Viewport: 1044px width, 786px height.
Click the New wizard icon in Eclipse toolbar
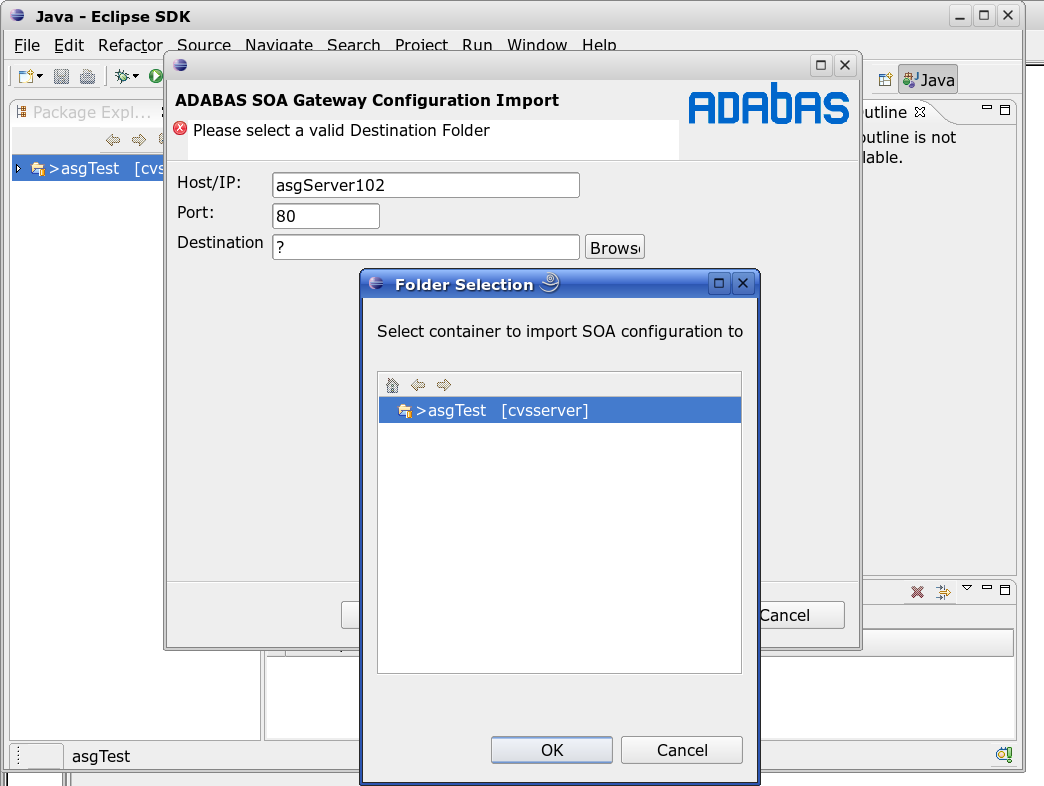click(x=26, y=77)
